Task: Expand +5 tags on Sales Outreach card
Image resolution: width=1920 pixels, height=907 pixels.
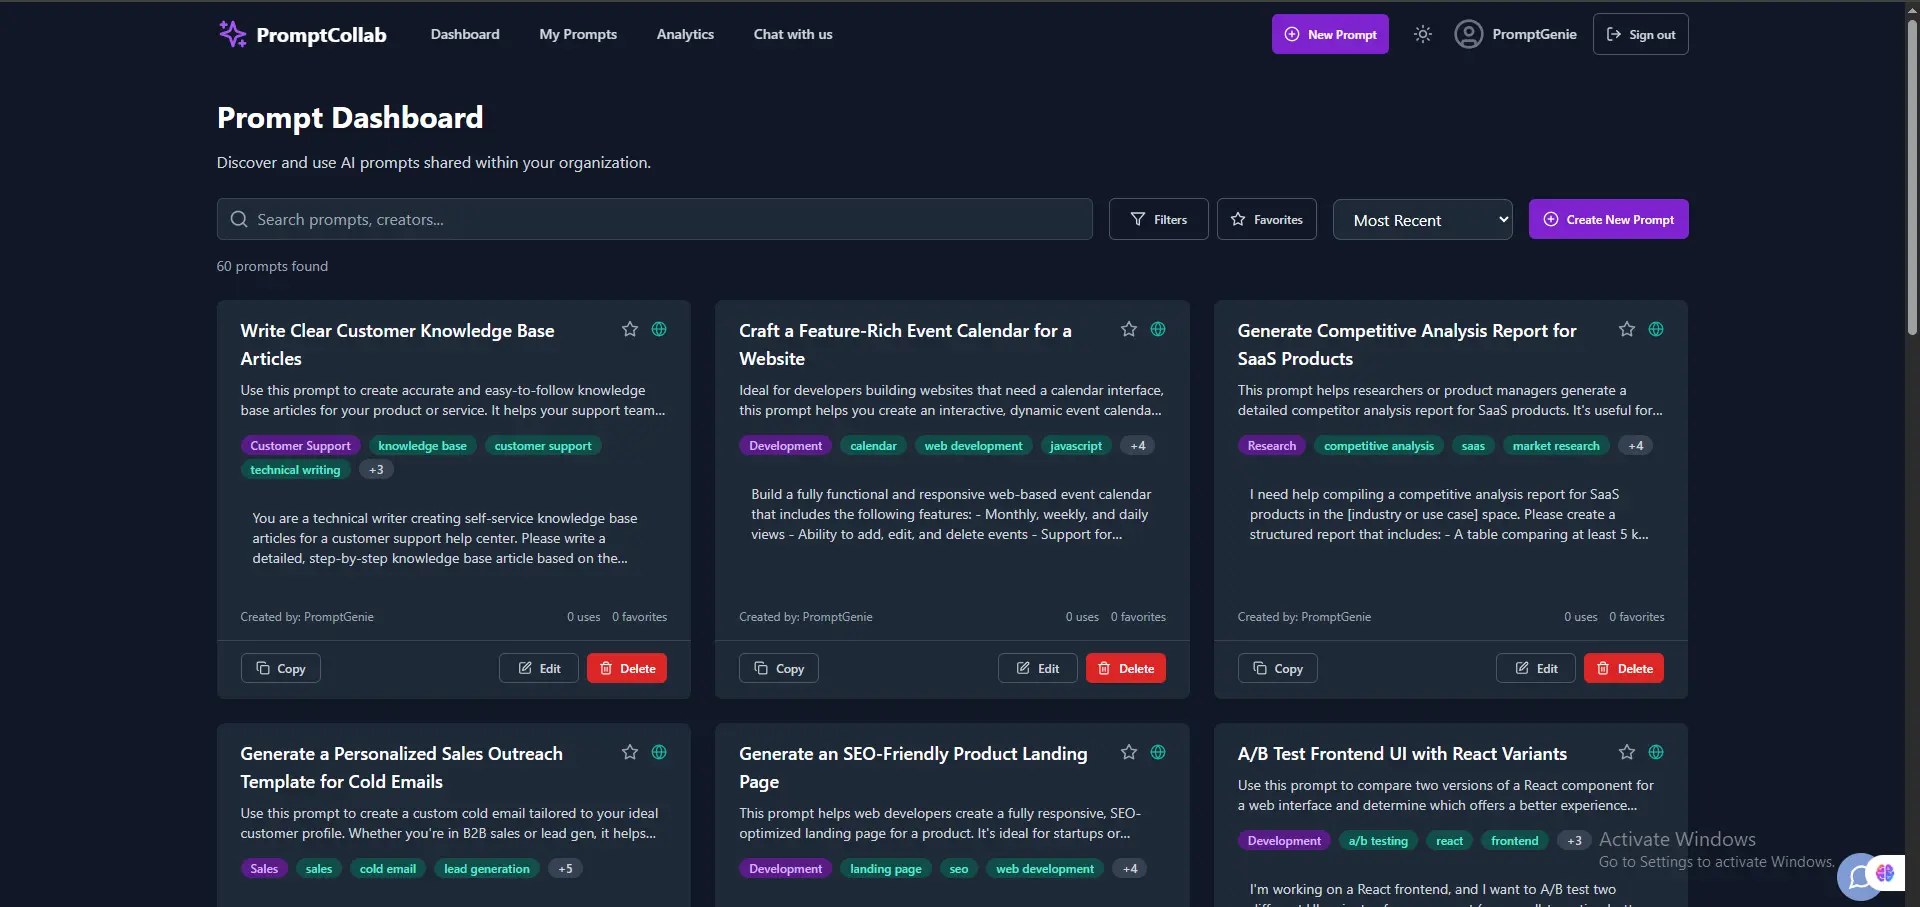Action: tap(565, 869)
